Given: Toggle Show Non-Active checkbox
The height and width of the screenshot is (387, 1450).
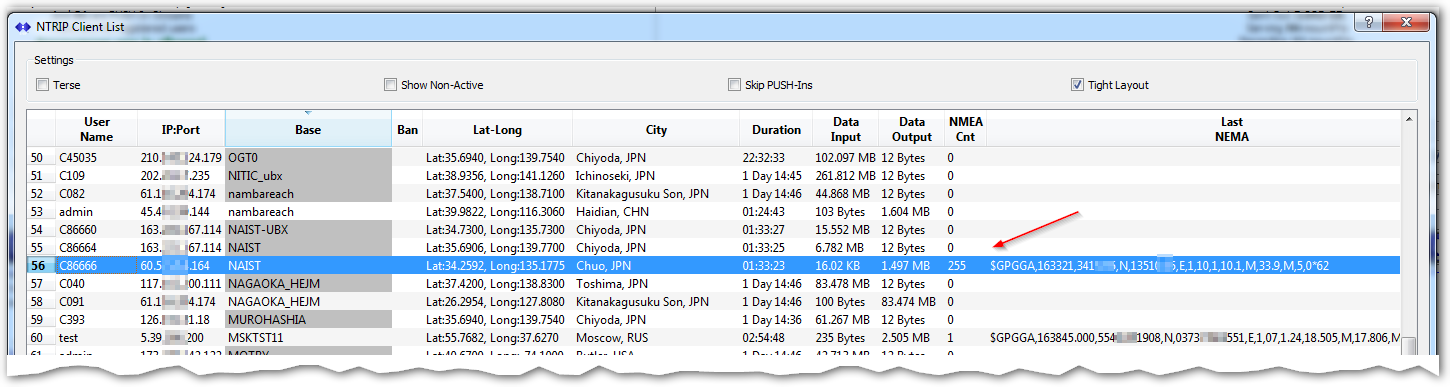Looking at the screenshot, I should pyautogui.click(x=391, y=85).
